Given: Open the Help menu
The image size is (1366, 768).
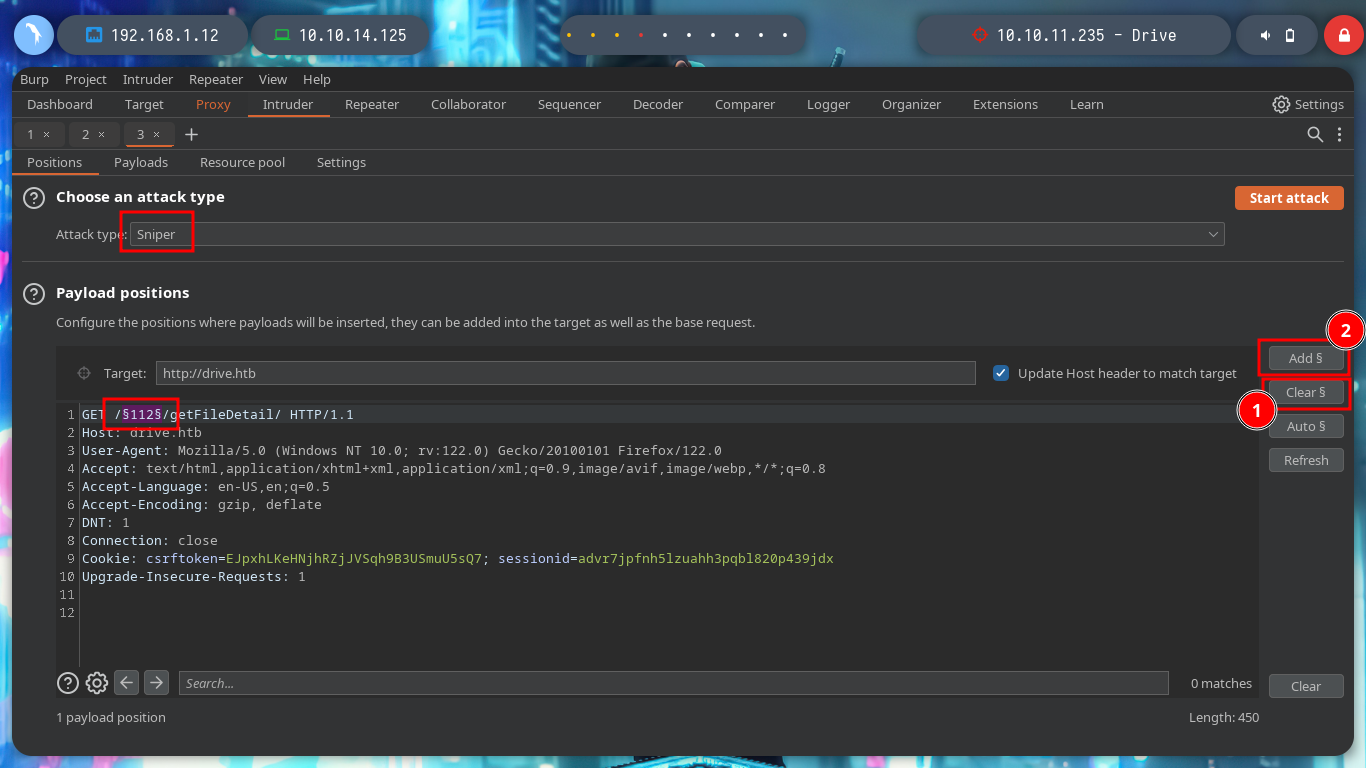Looking at the screenshot, I should point(317,79).
